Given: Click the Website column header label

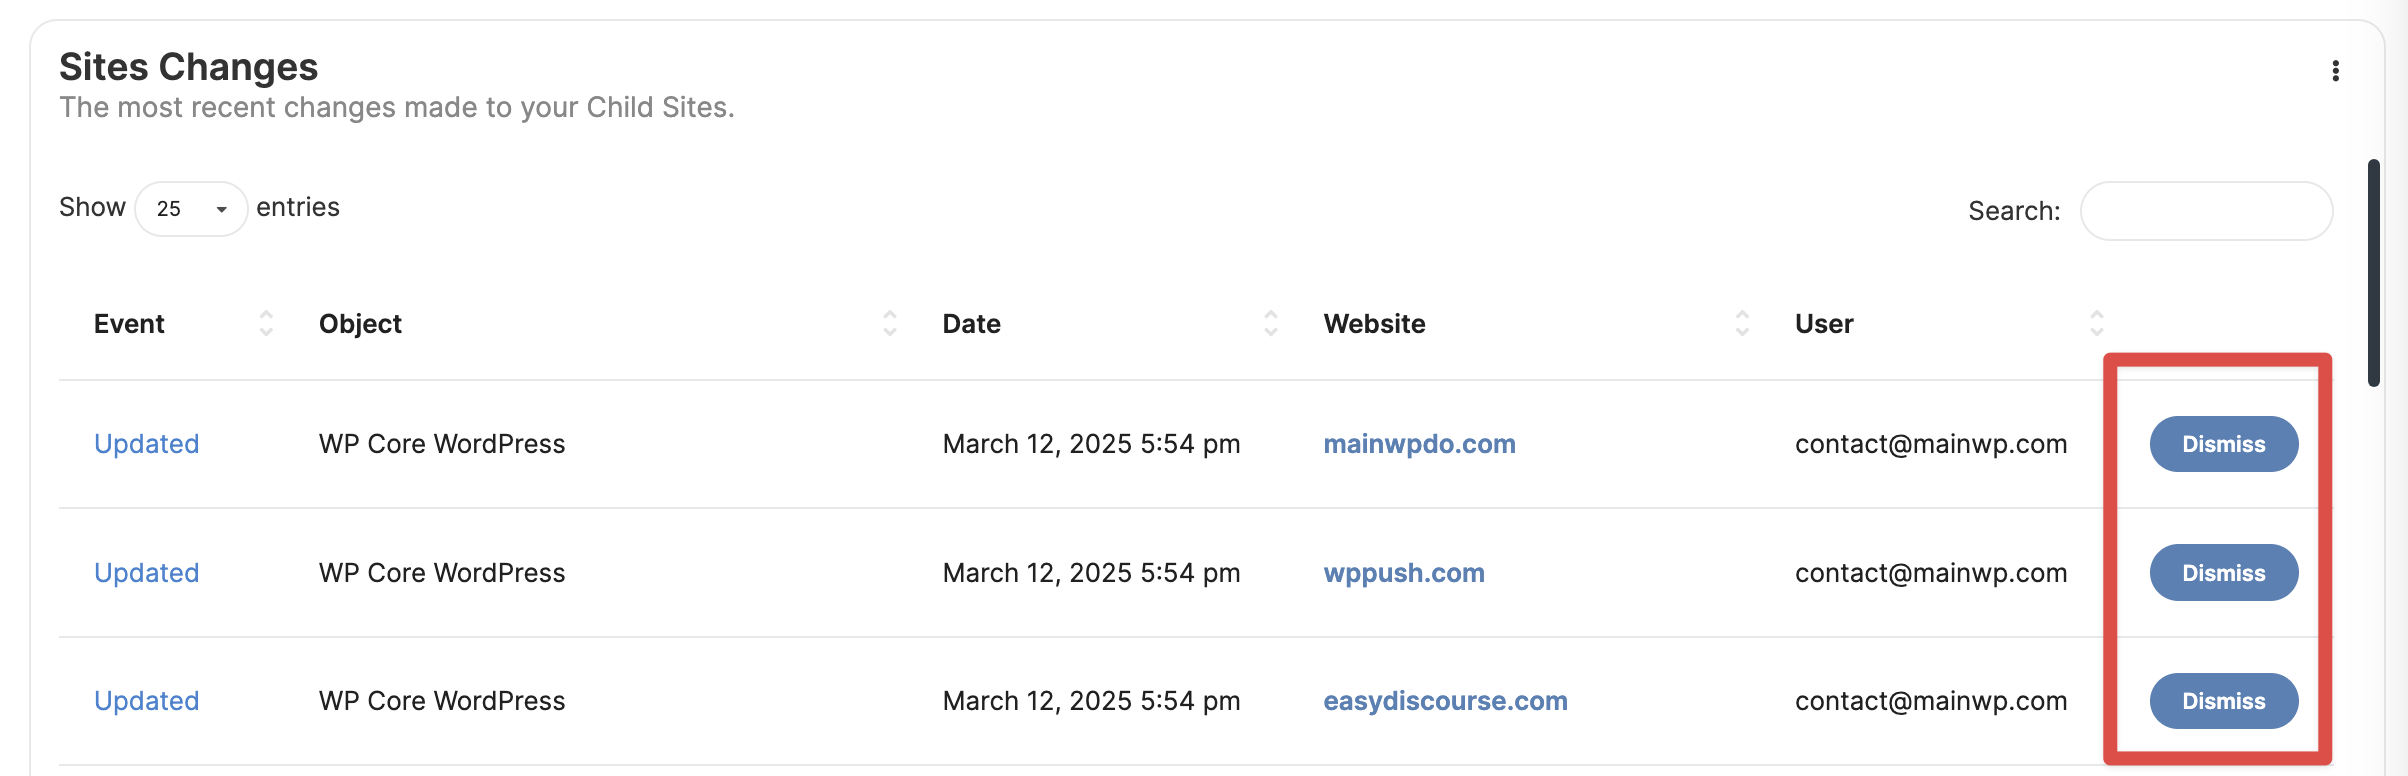Looking at the screenshot, I should pos(1374,324).
